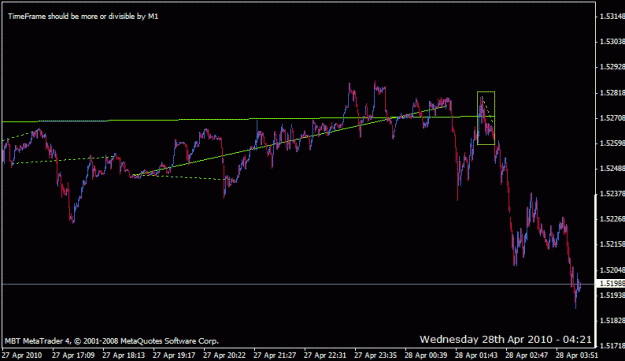Screen dimensions: 625x361
Task: Click the "28 Apr 00:39" time axis label
Action: [x=426, y=355]
